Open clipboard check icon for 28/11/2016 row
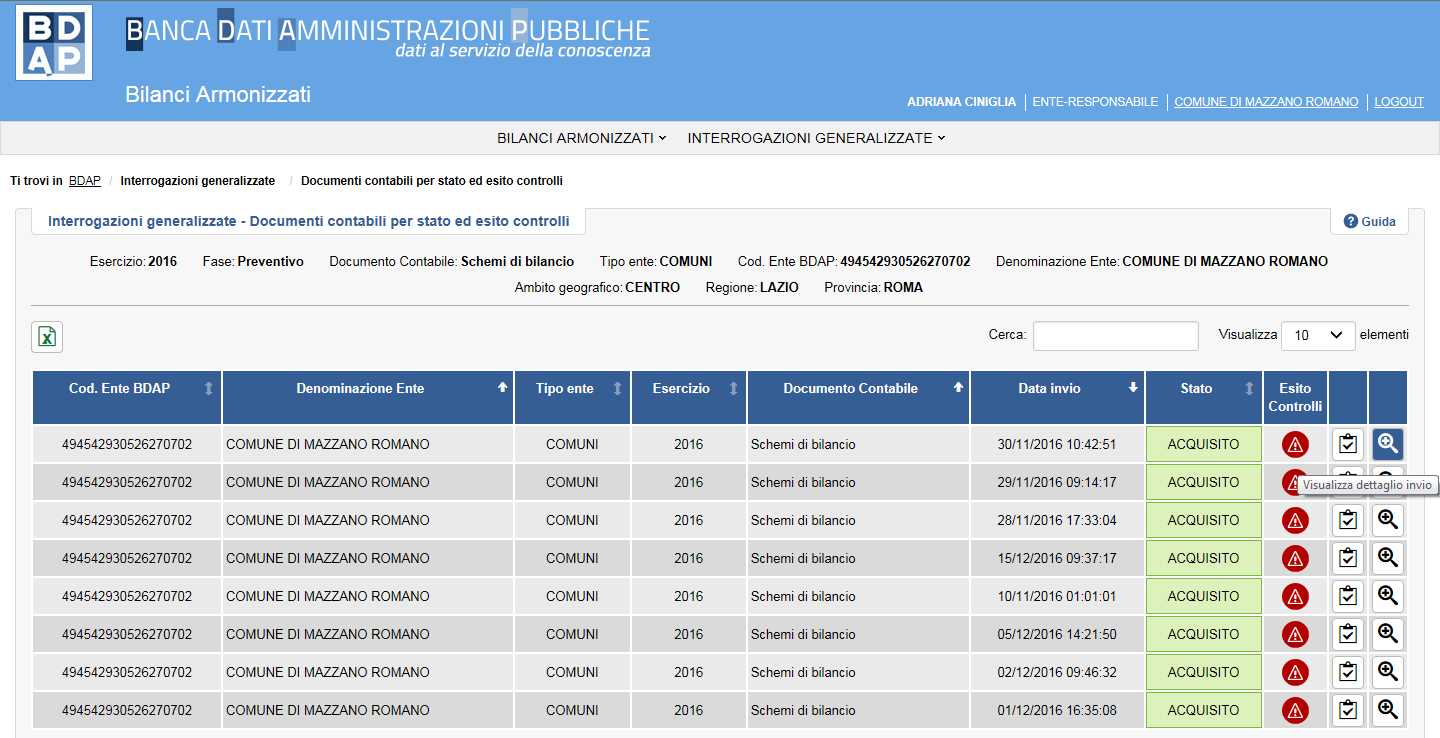This screenshot has height=738, width=1440. [1348, 520]
